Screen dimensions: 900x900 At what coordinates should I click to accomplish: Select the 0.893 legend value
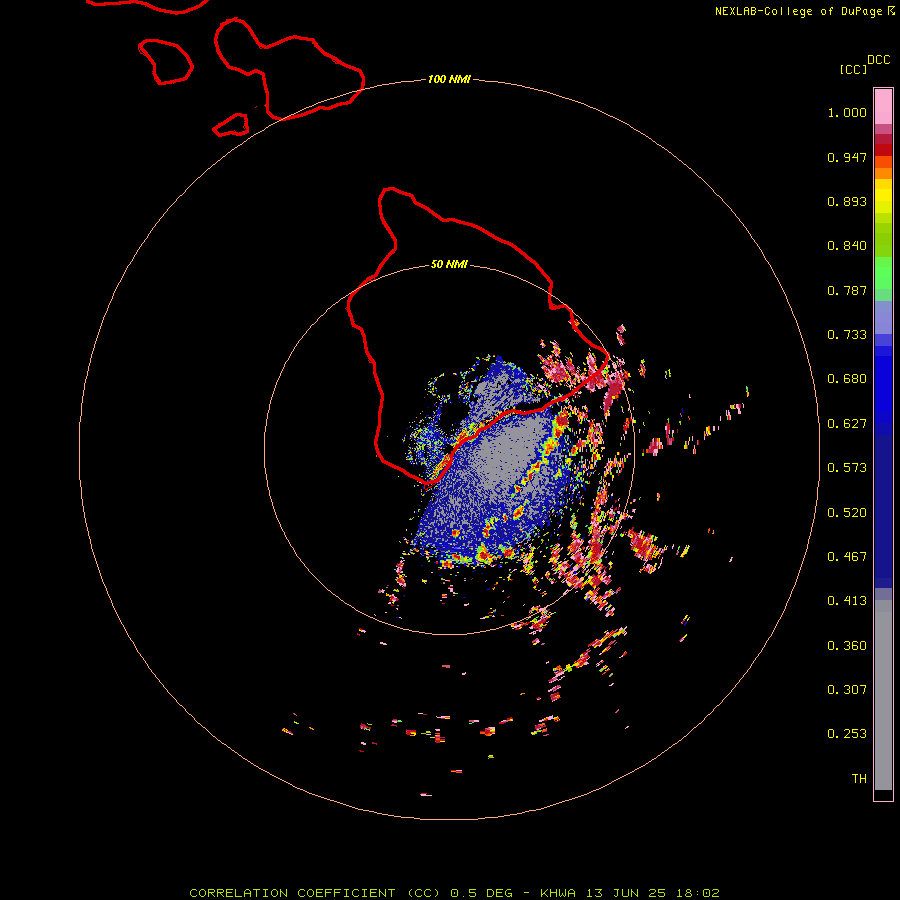[x=847, y=201]
